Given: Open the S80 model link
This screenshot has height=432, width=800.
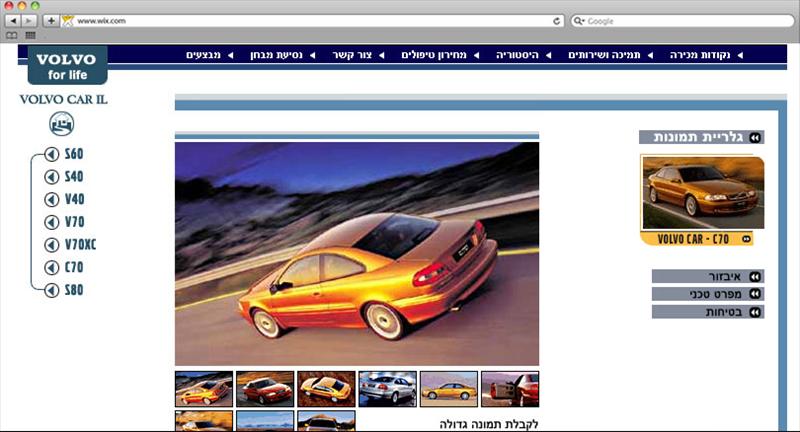Looking at the screenshot, I should coord(74,290).
